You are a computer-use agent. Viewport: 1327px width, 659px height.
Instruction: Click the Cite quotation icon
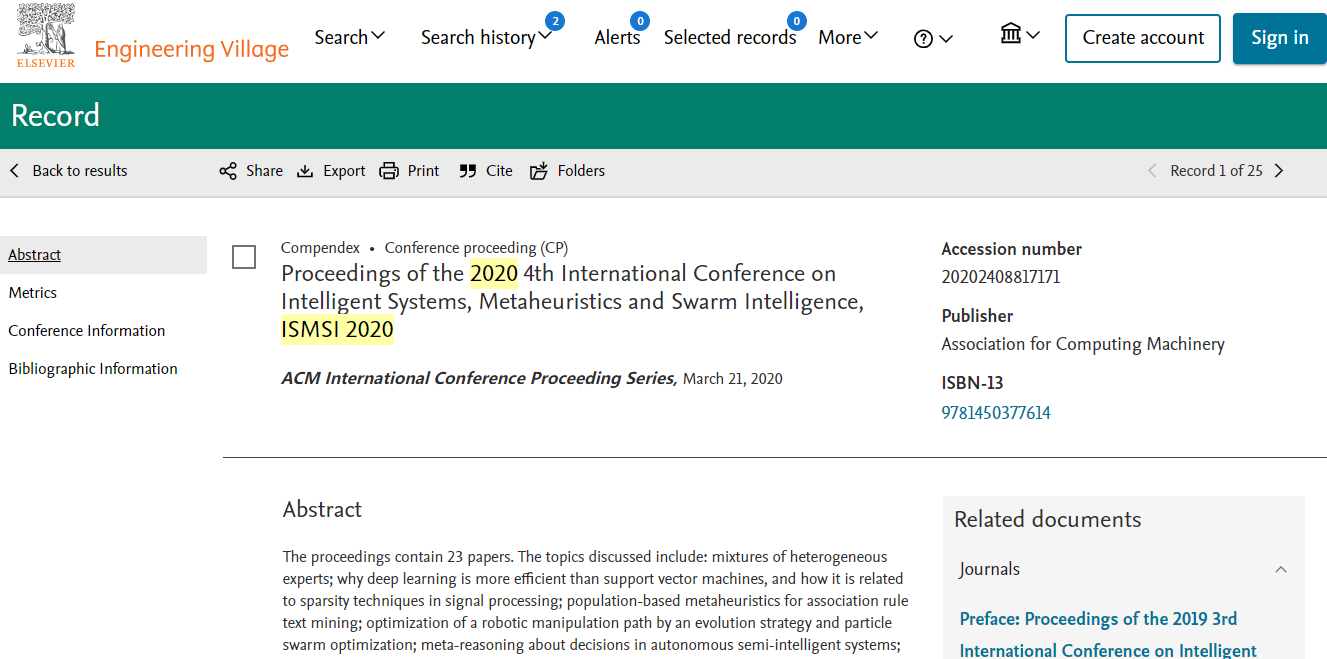pos(468,171)
